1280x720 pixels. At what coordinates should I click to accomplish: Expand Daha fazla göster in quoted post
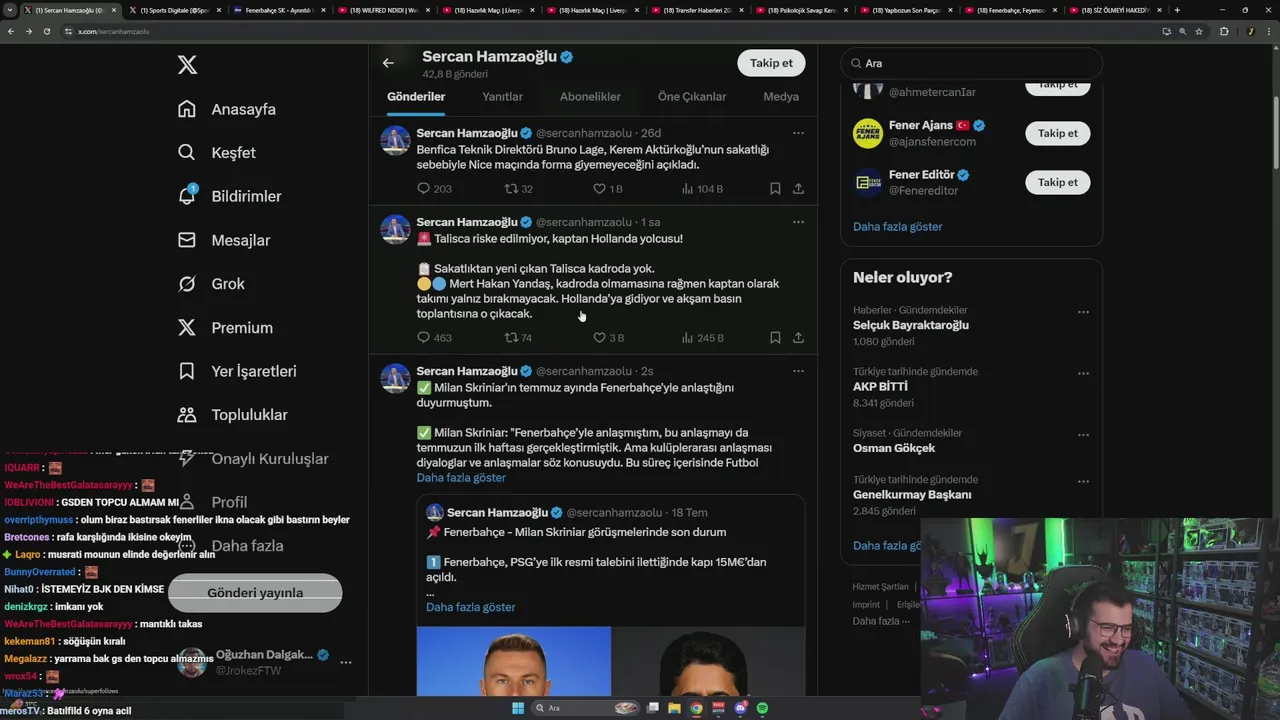pyautogui.click(x=470, y=607)
